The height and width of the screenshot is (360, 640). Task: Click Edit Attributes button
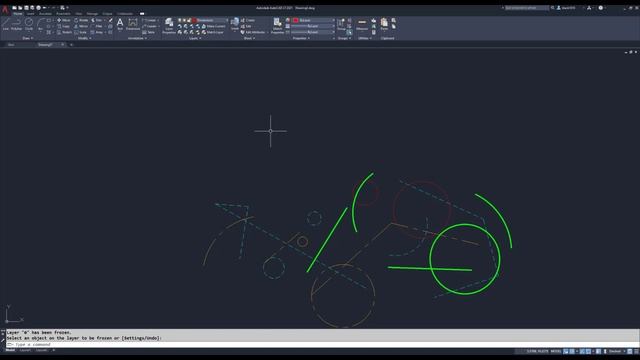click(253, 32)
